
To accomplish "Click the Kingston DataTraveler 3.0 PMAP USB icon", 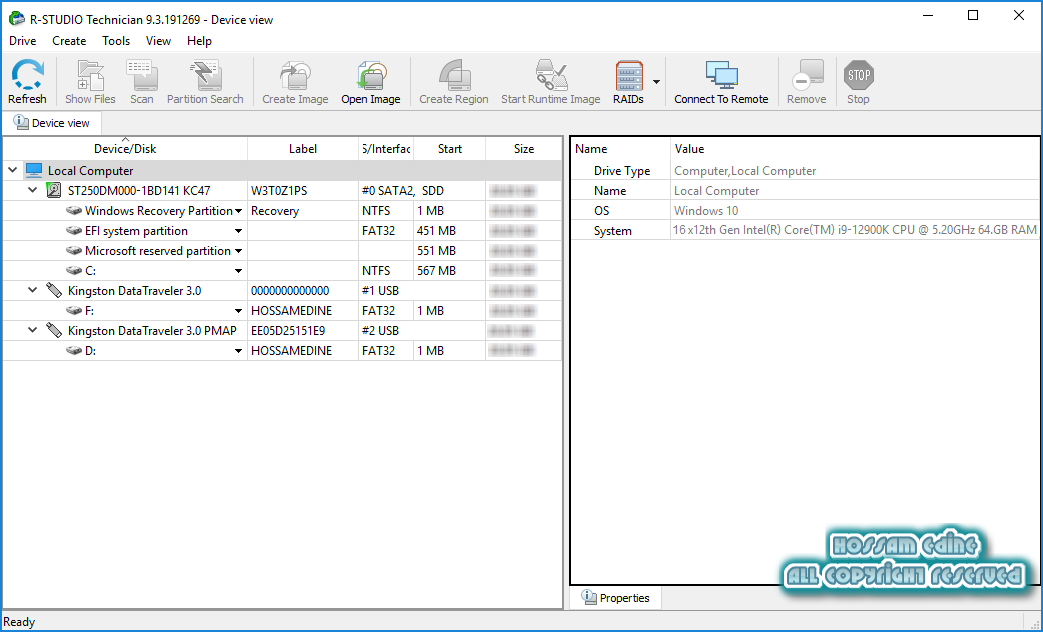I will coord(54,331).
